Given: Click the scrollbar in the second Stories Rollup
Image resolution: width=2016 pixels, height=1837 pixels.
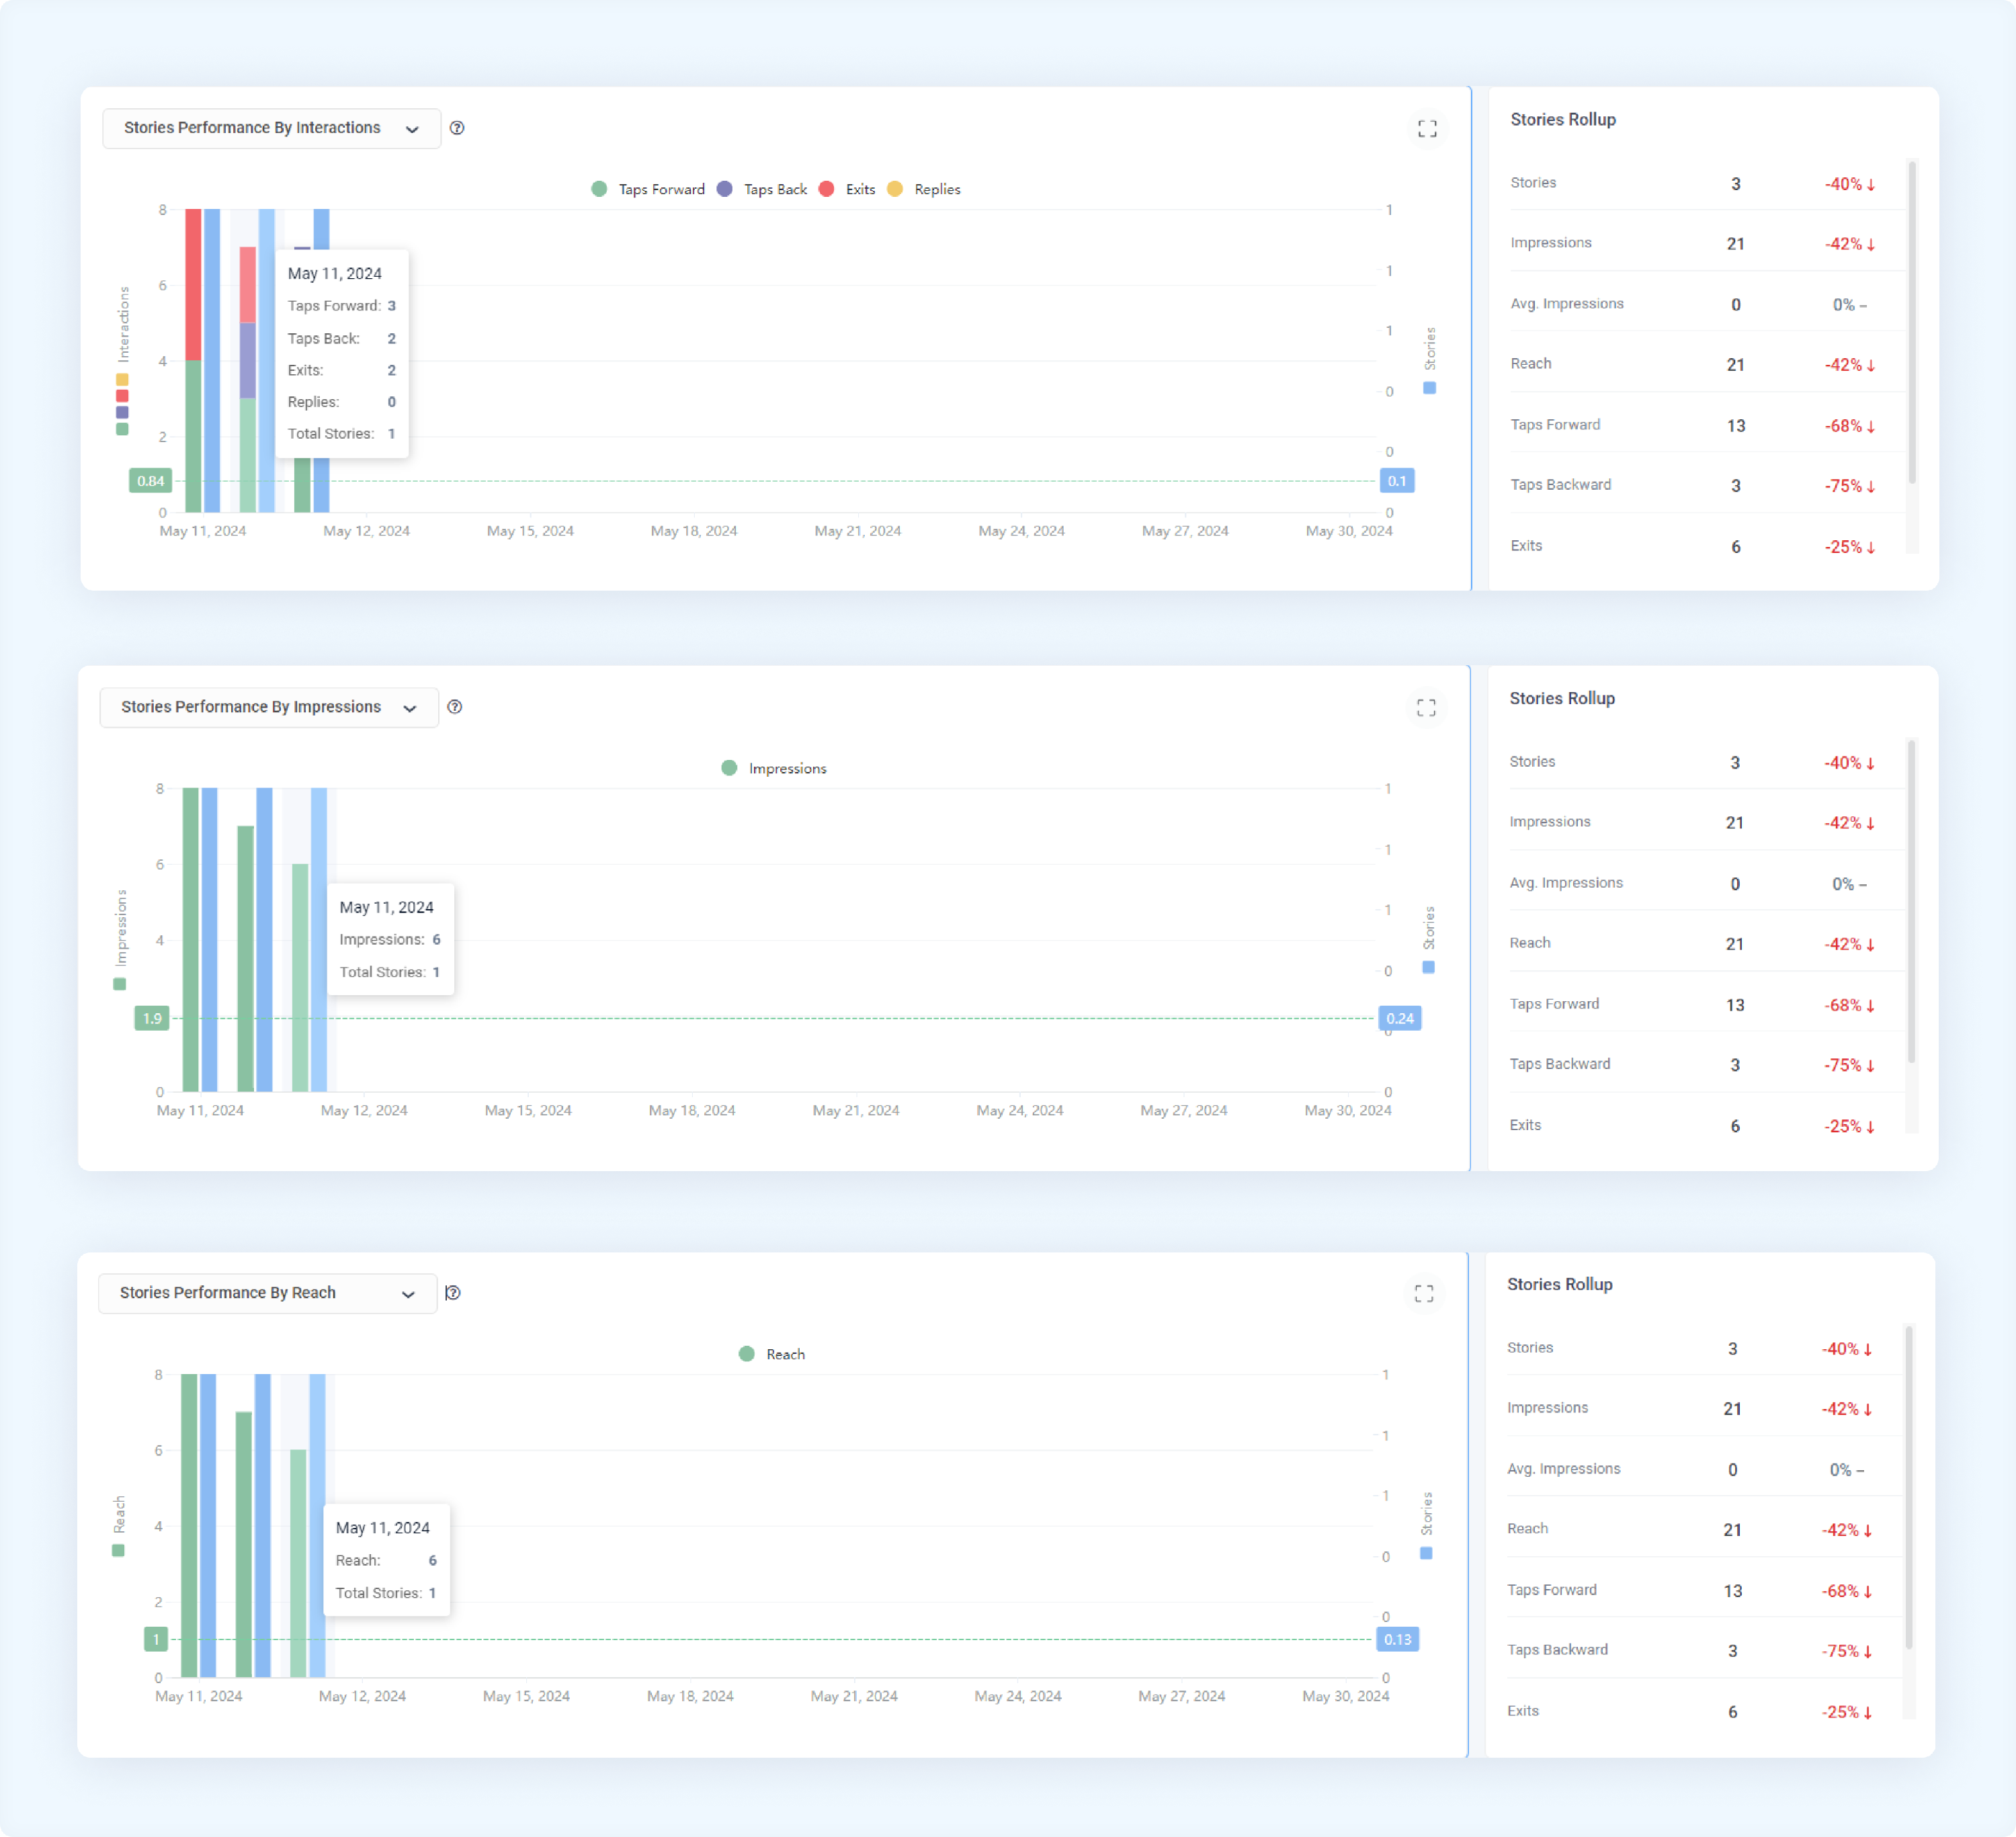Looking at the screenshot, I should 1911,901.
